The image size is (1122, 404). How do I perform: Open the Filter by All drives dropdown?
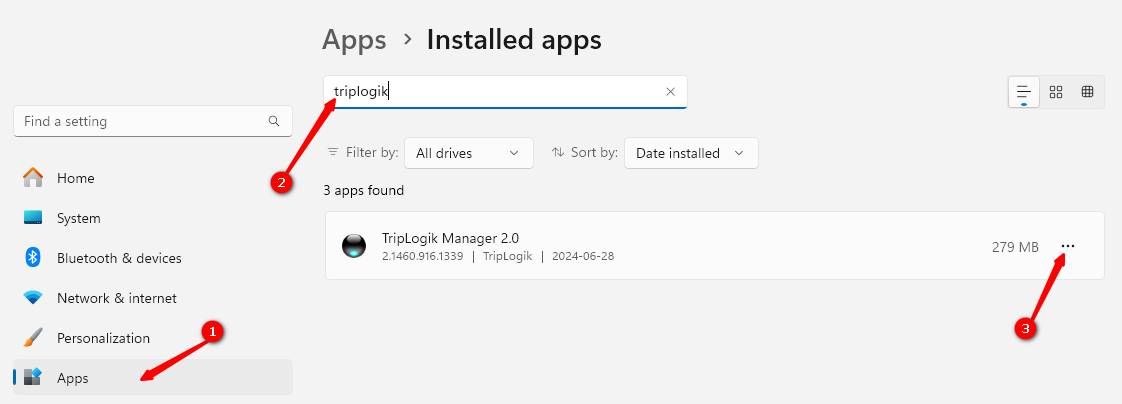[x=469, y=153]
